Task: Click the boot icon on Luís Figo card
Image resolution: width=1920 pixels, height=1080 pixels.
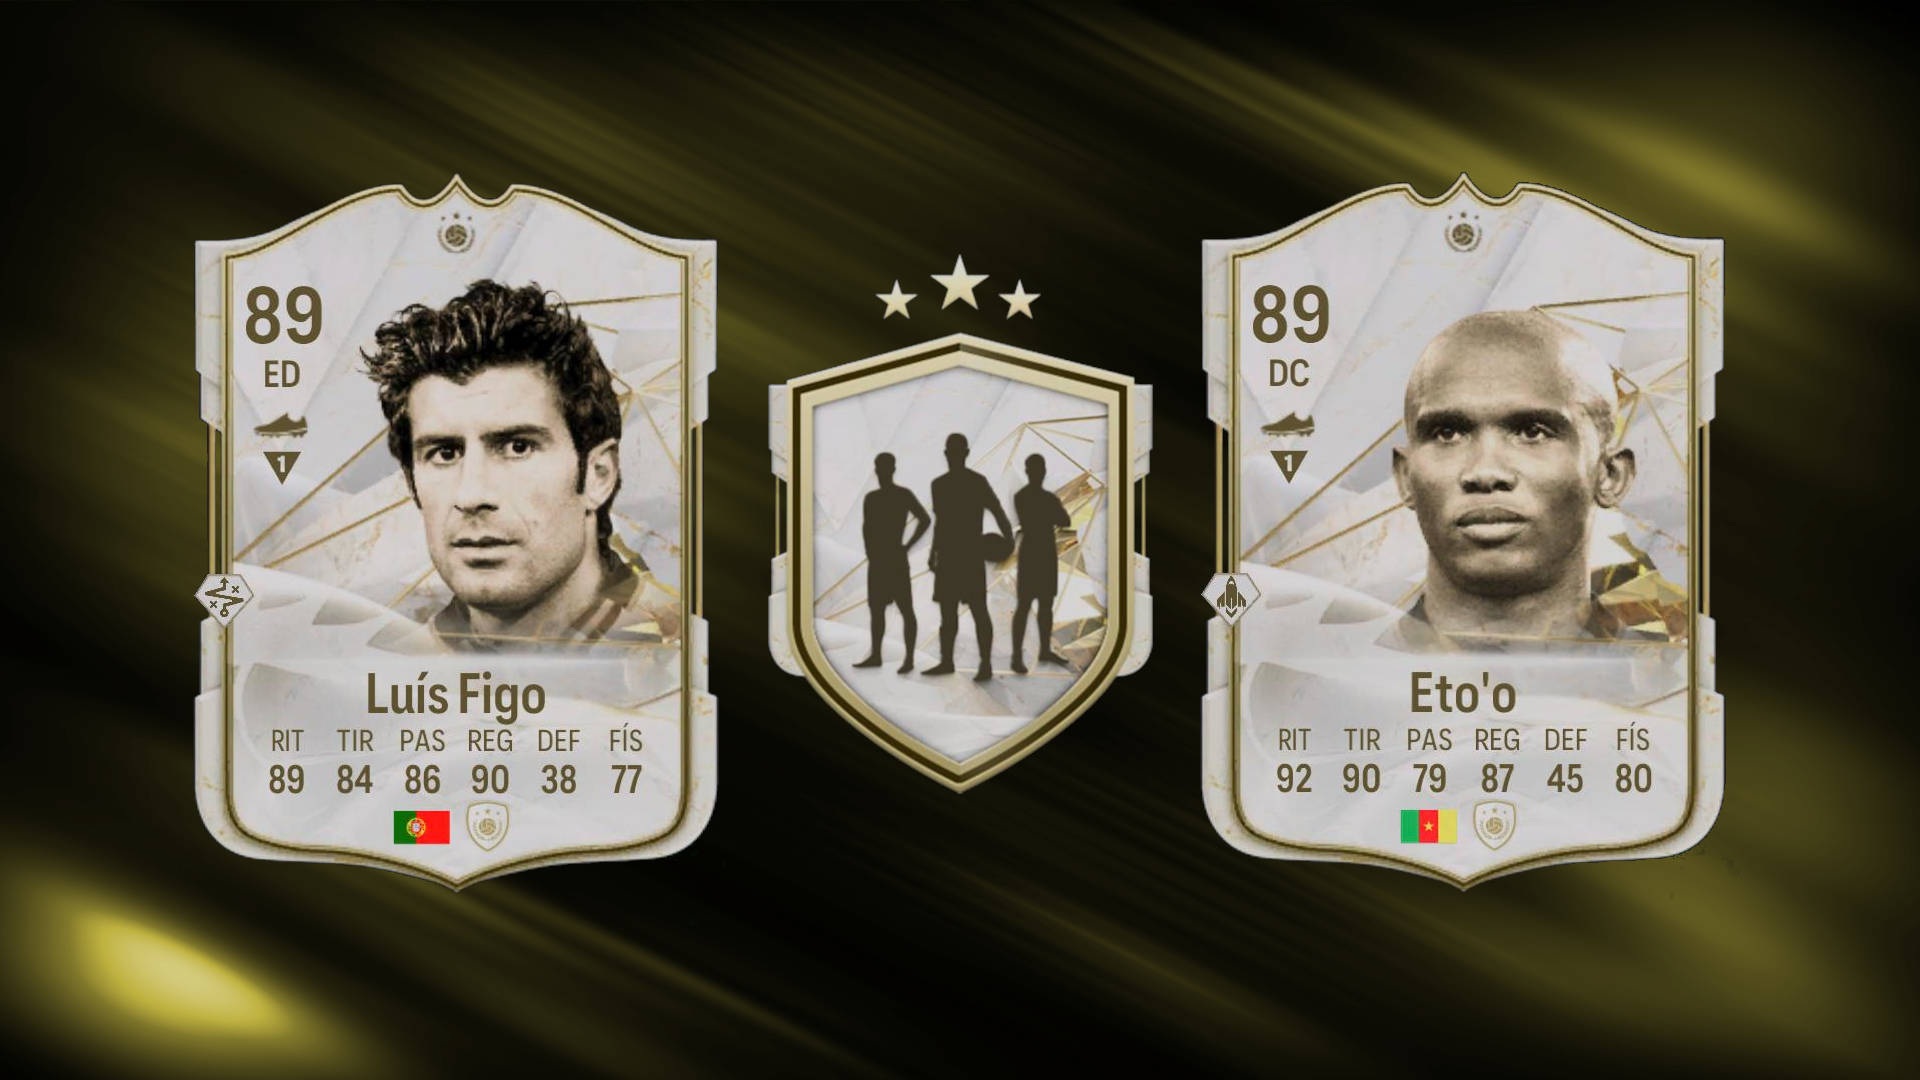Action: coord(282,427)
